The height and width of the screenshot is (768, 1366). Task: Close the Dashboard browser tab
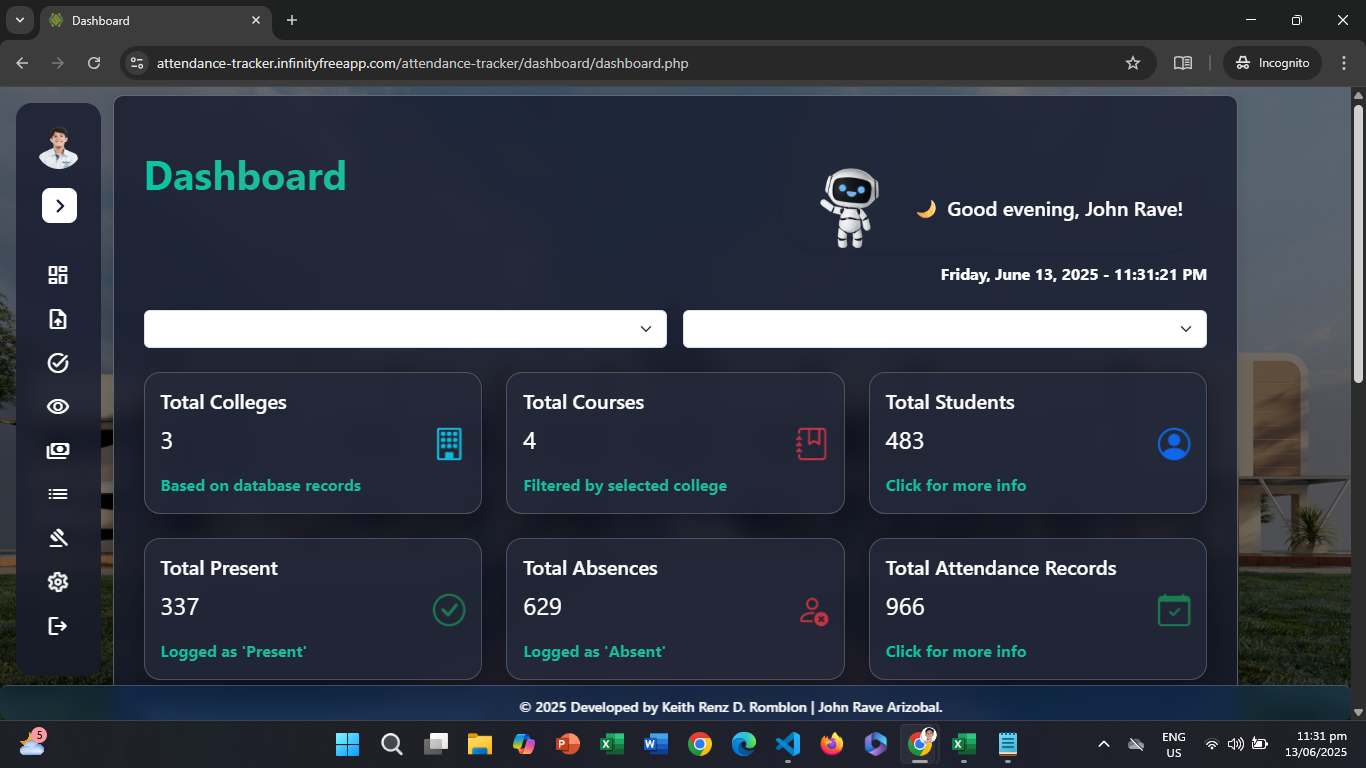(256, 20)
